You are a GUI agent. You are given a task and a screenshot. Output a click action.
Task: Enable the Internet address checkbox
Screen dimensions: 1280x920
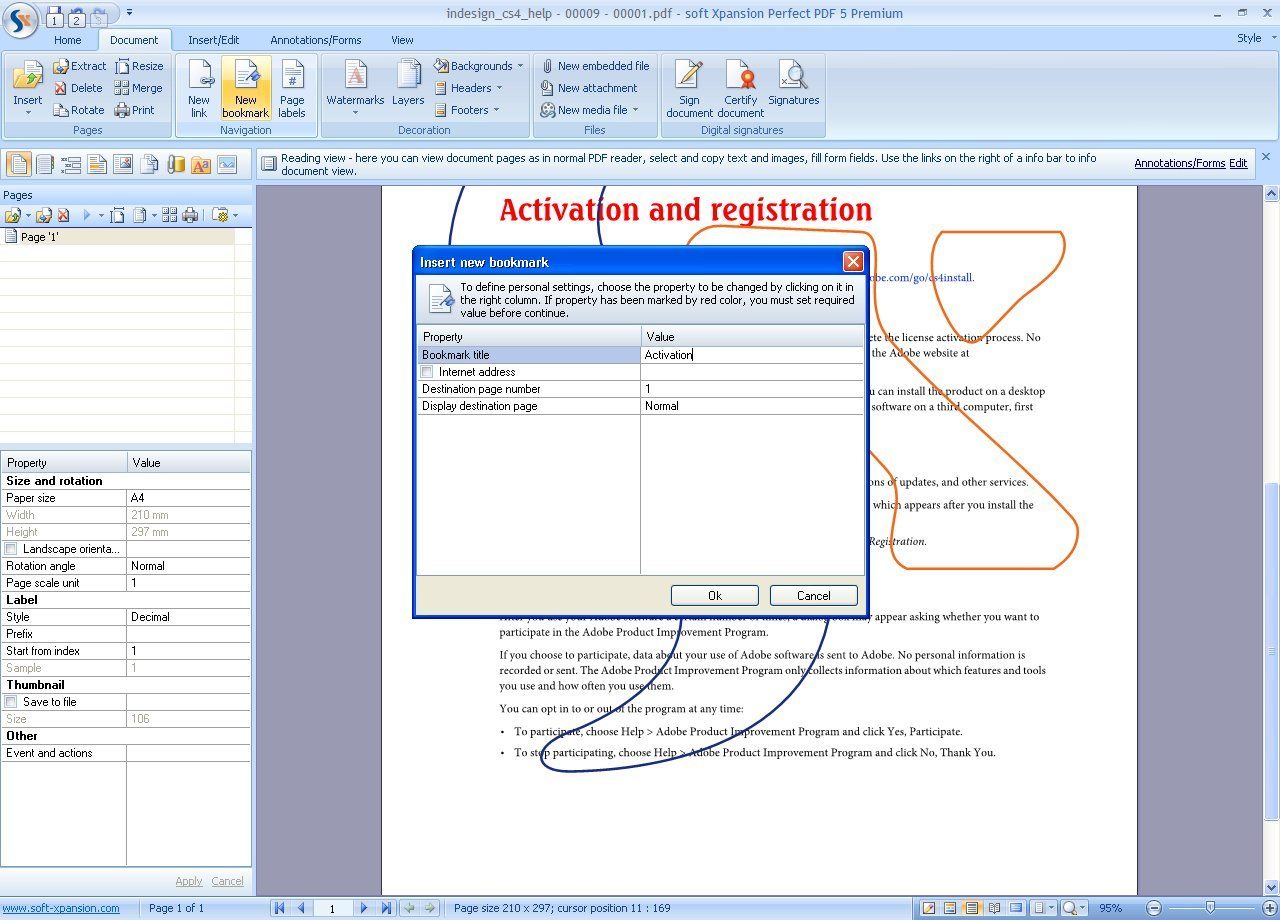click(x=428, y=372)
